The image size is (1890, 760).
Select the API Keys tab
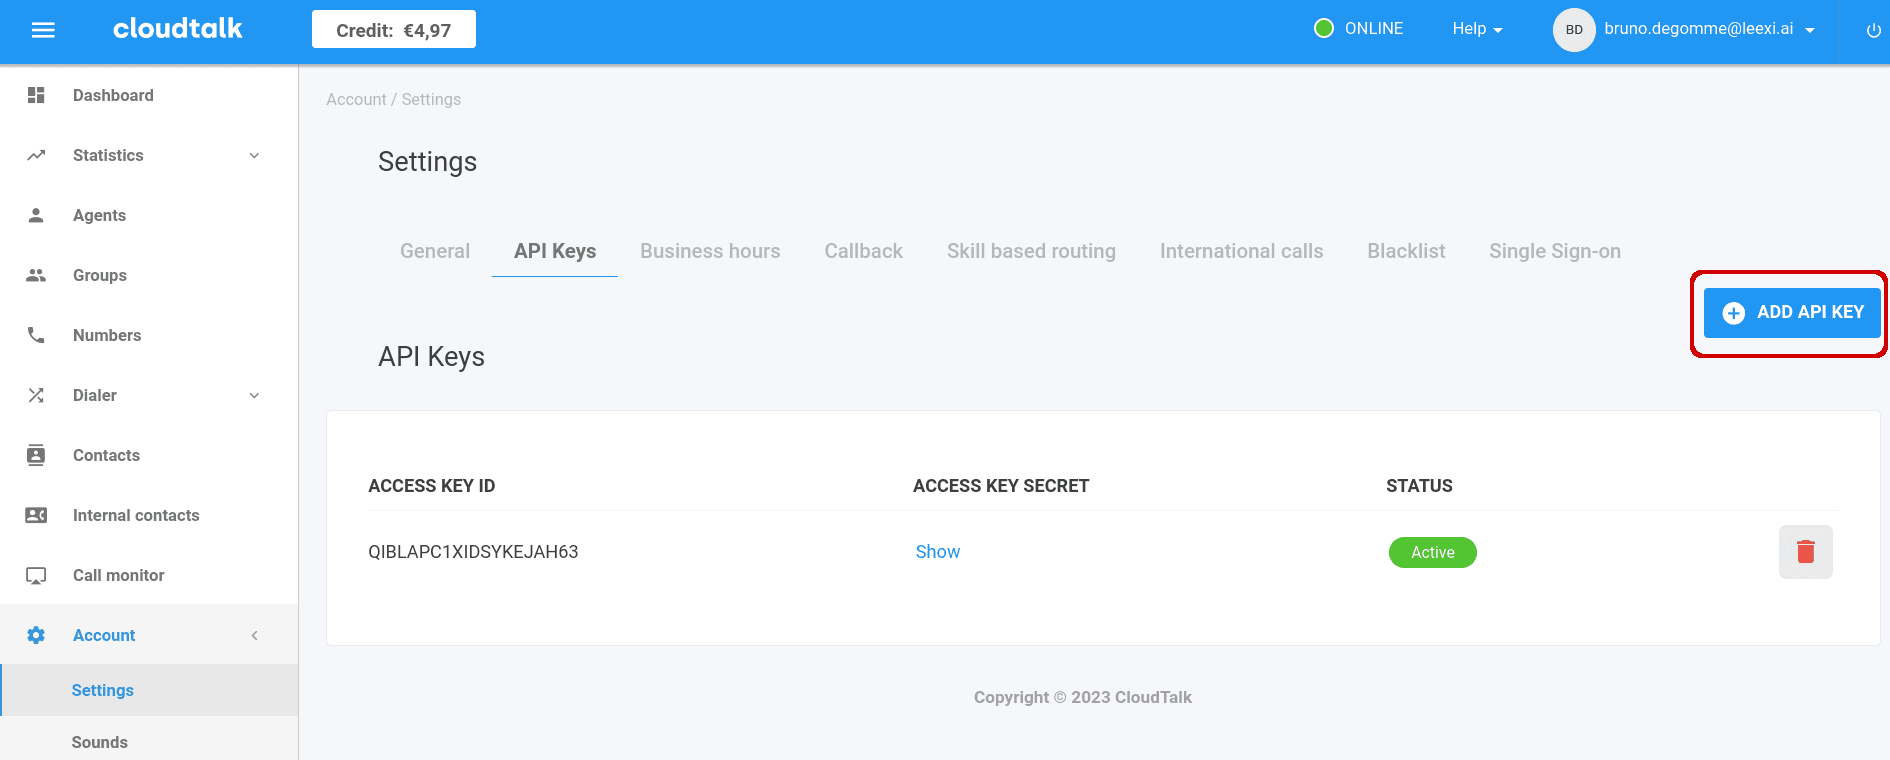555,251
